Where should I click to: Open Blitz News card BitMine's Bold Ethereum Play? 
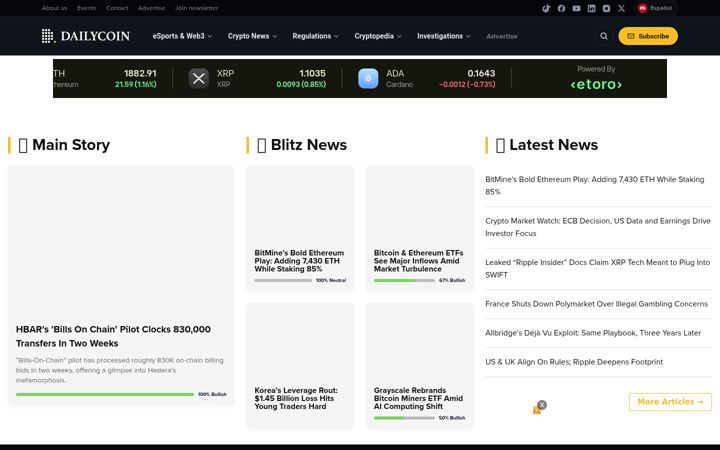299,261
